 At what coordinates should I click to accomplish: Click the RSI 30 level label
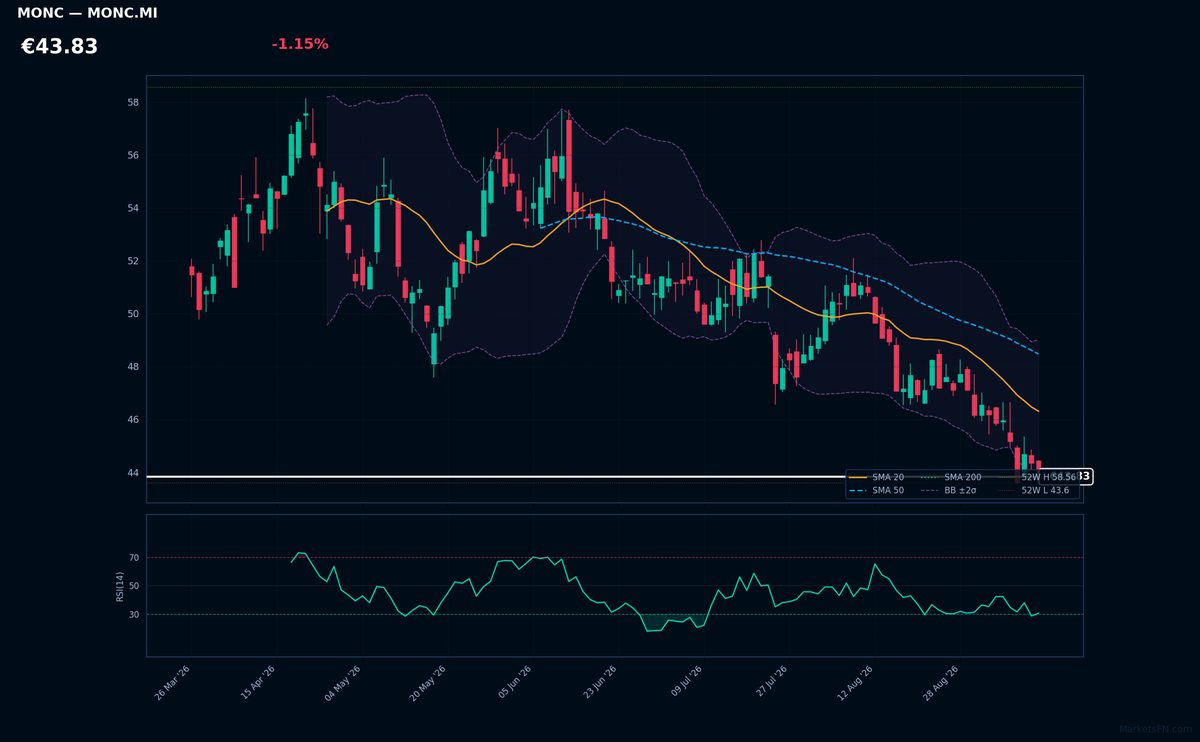click(133, 615)
